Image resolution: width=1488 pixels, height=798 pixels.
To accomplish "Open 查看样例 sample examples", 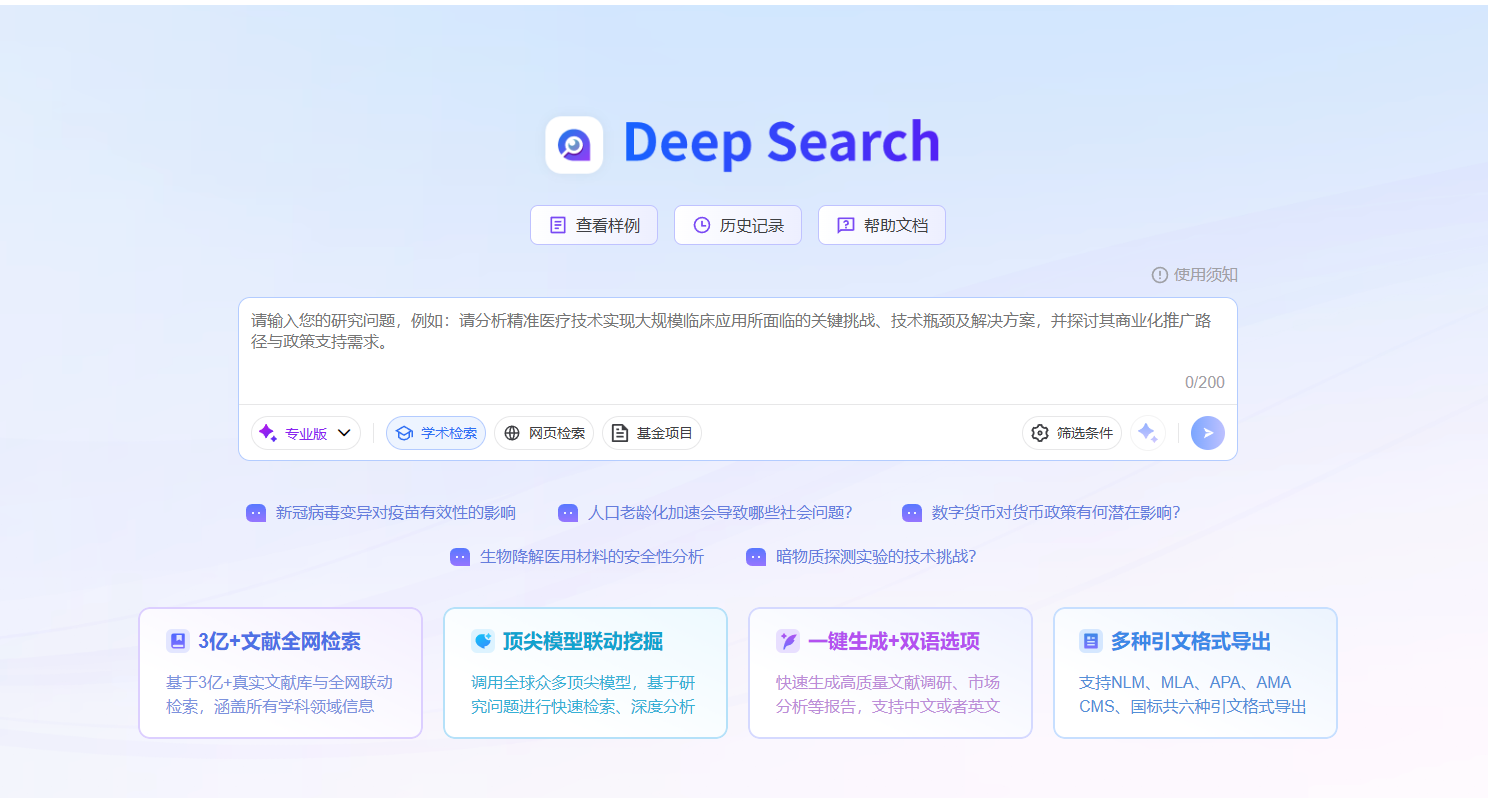I will tap(594, 225).
